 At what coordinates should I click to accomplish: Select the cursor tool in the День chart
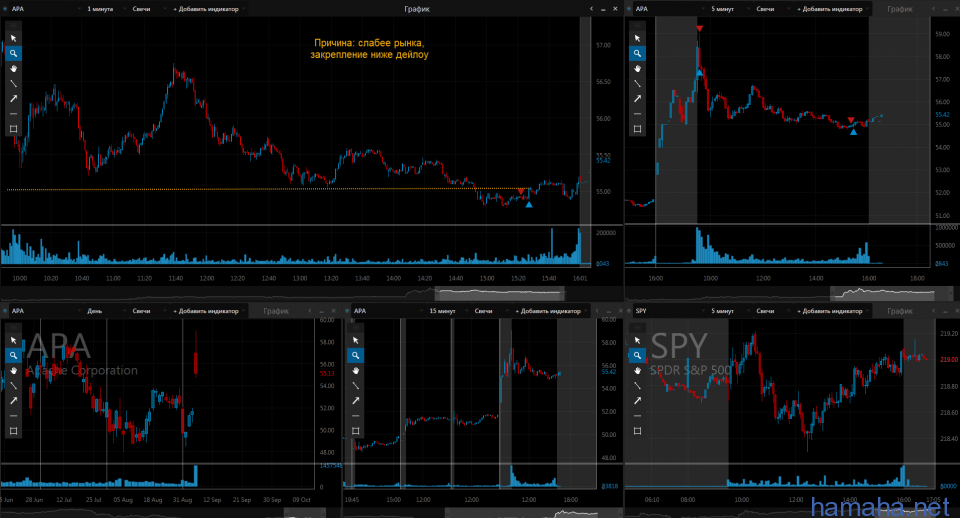[13, 340]
